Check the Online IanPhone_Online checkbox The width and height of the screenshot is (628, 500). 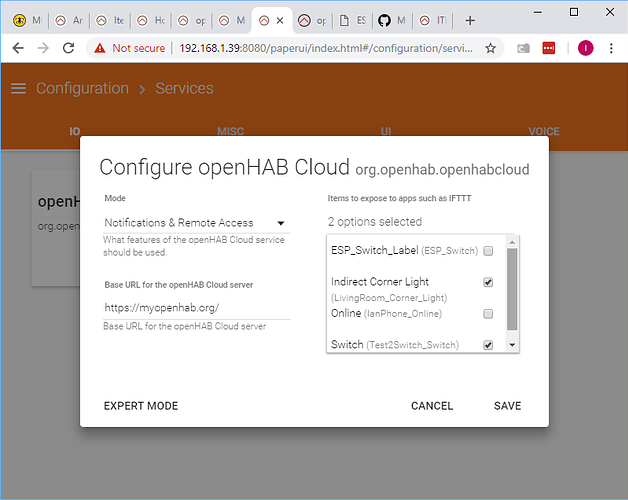pyautogui.click(x=487, y=313)
